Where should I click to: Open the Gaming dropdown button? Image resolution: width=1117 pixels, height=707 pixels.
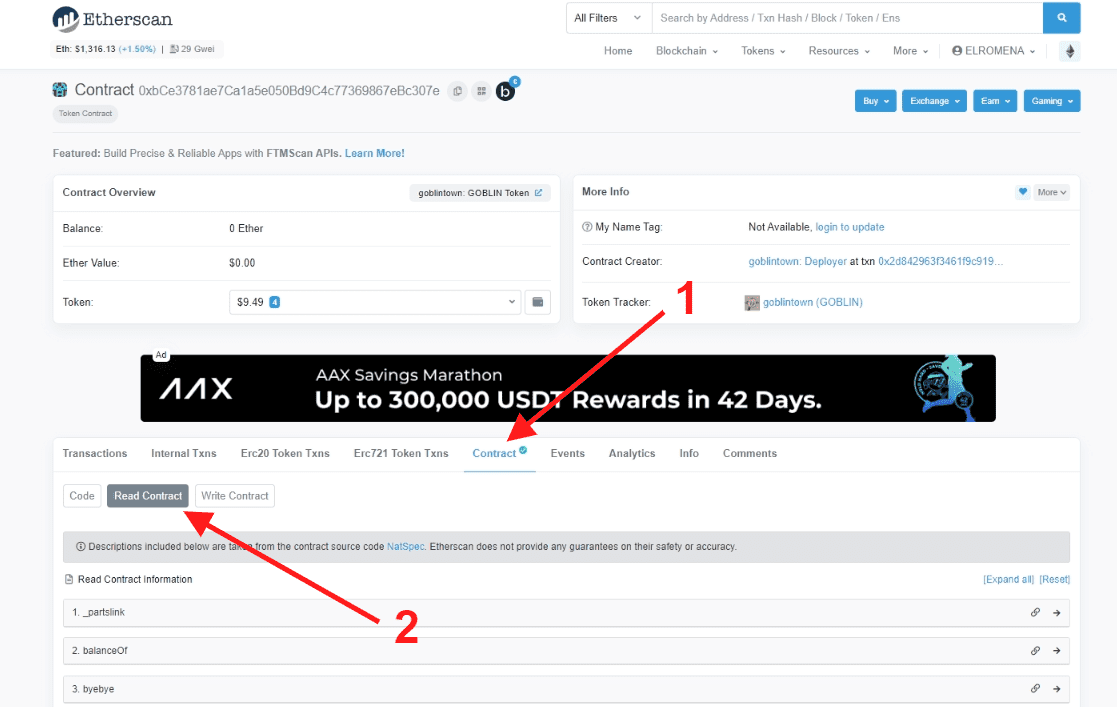tap(1052, 101)
